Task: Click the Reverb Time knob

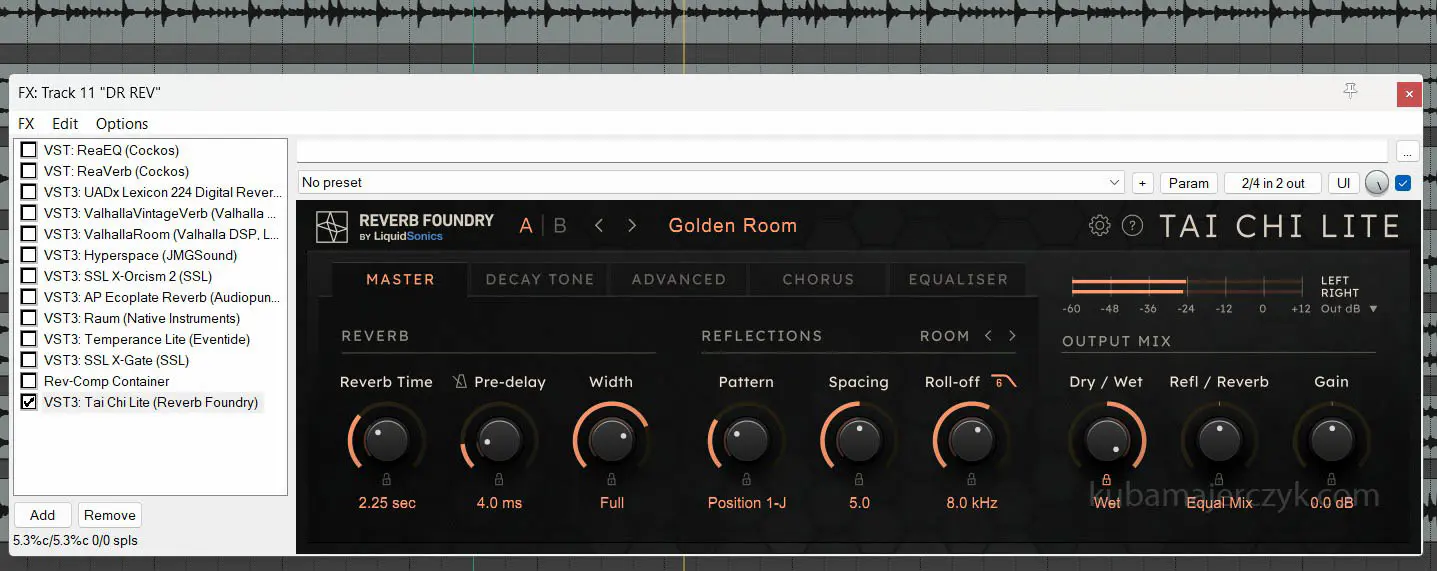Action: click(x=387, y=439)
